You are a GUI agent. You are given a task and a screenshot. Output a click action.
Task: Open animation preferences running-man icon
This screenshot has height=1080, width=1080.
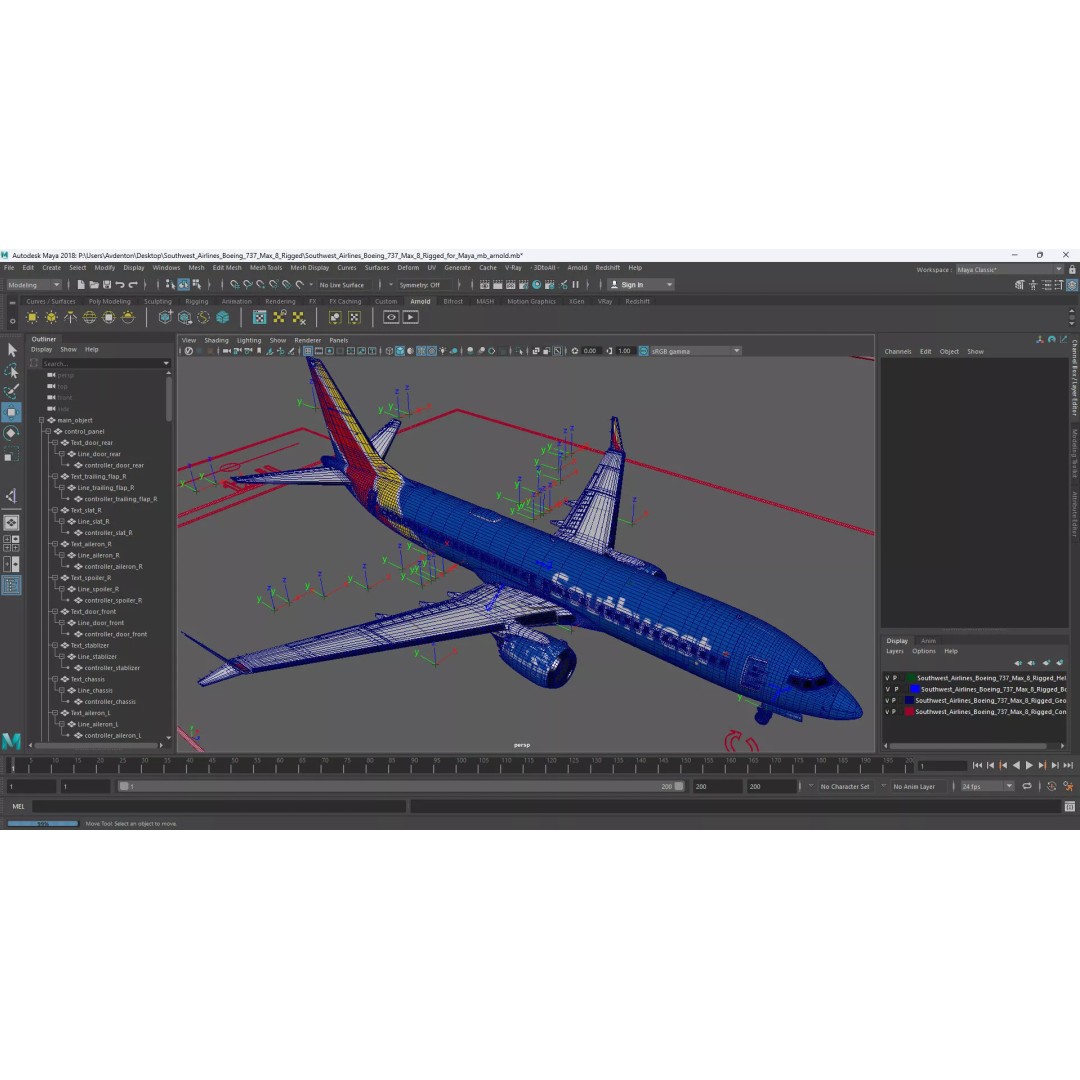[1068, 786]
